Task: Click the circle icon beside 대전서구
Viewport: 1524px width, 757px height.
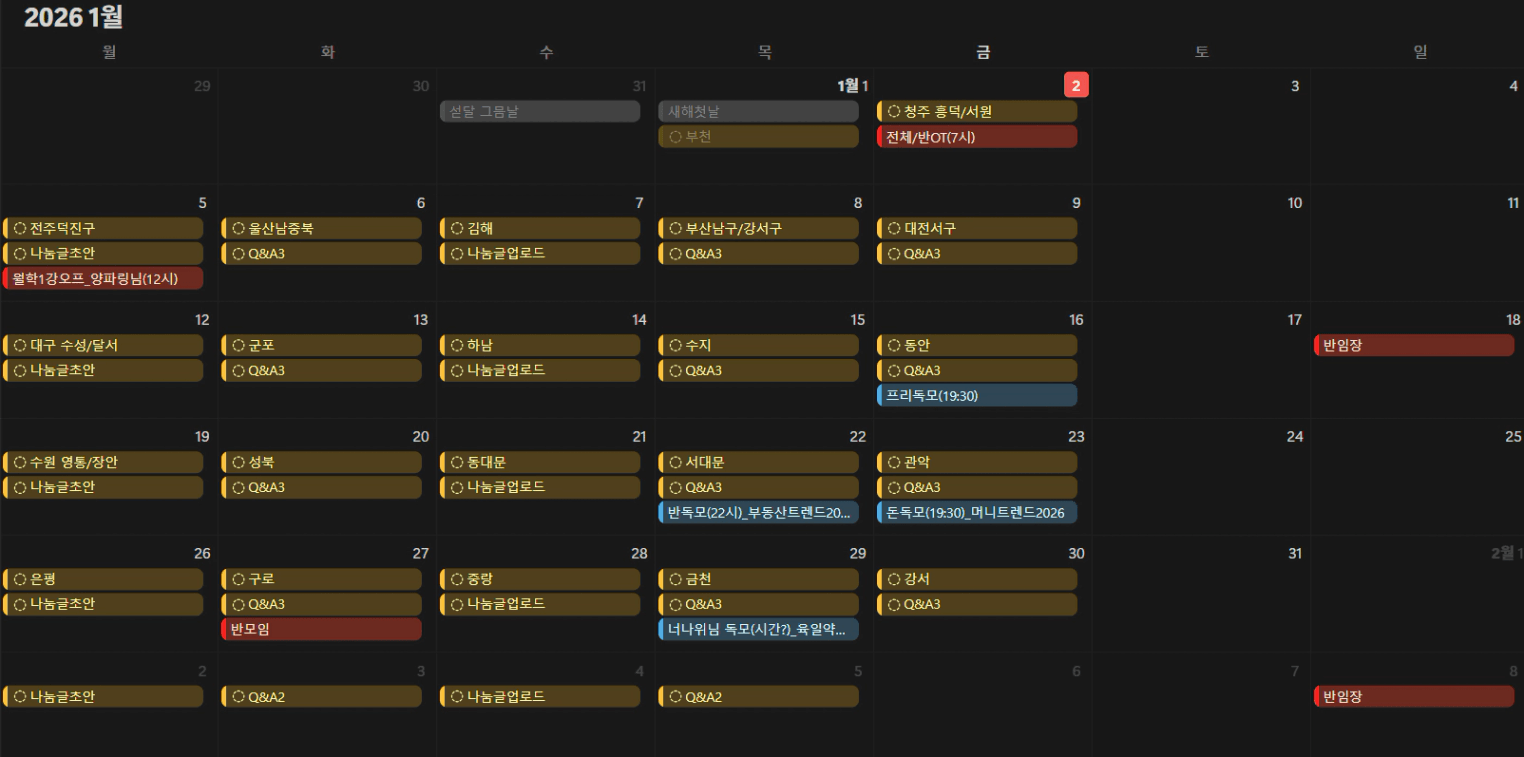Action: [894, 229]
